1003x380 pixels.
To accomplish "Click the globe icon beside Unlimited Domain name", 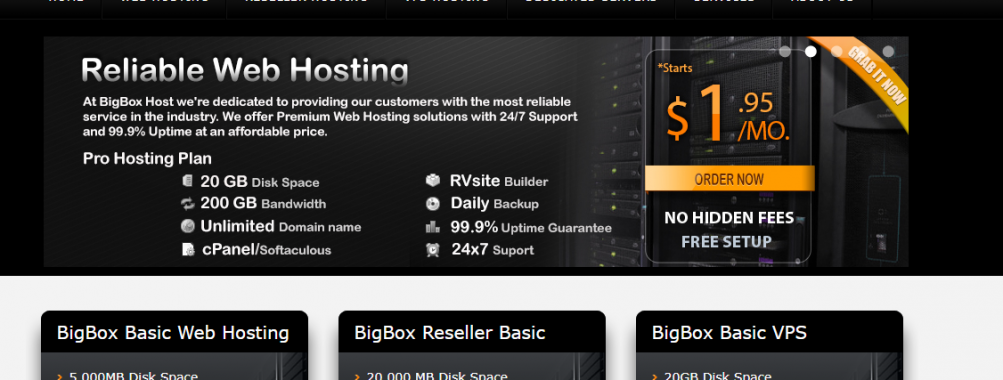I will pos(187,226).
